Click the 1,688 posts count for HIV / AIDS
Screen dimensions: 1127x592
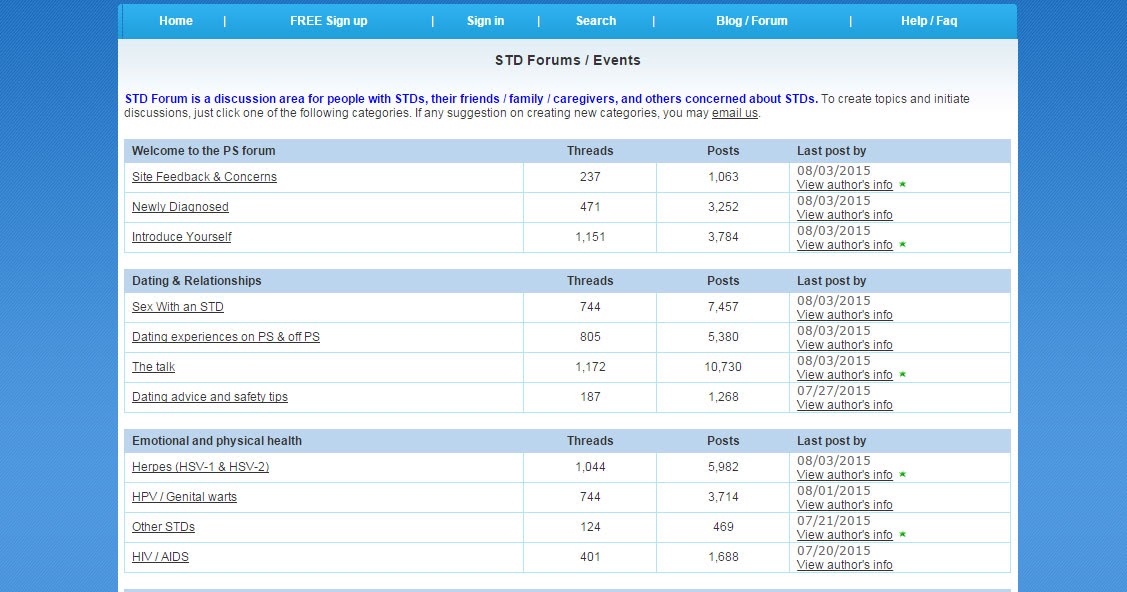[x=723, y=558]
